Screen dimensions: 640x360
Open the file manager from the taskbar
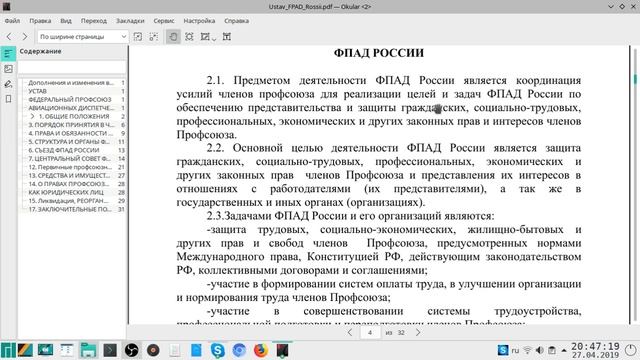pos(88,350)
